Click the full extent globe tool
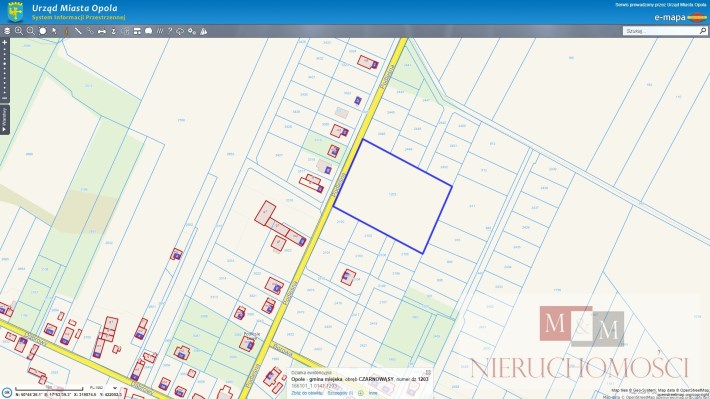 tap(43, 31)
